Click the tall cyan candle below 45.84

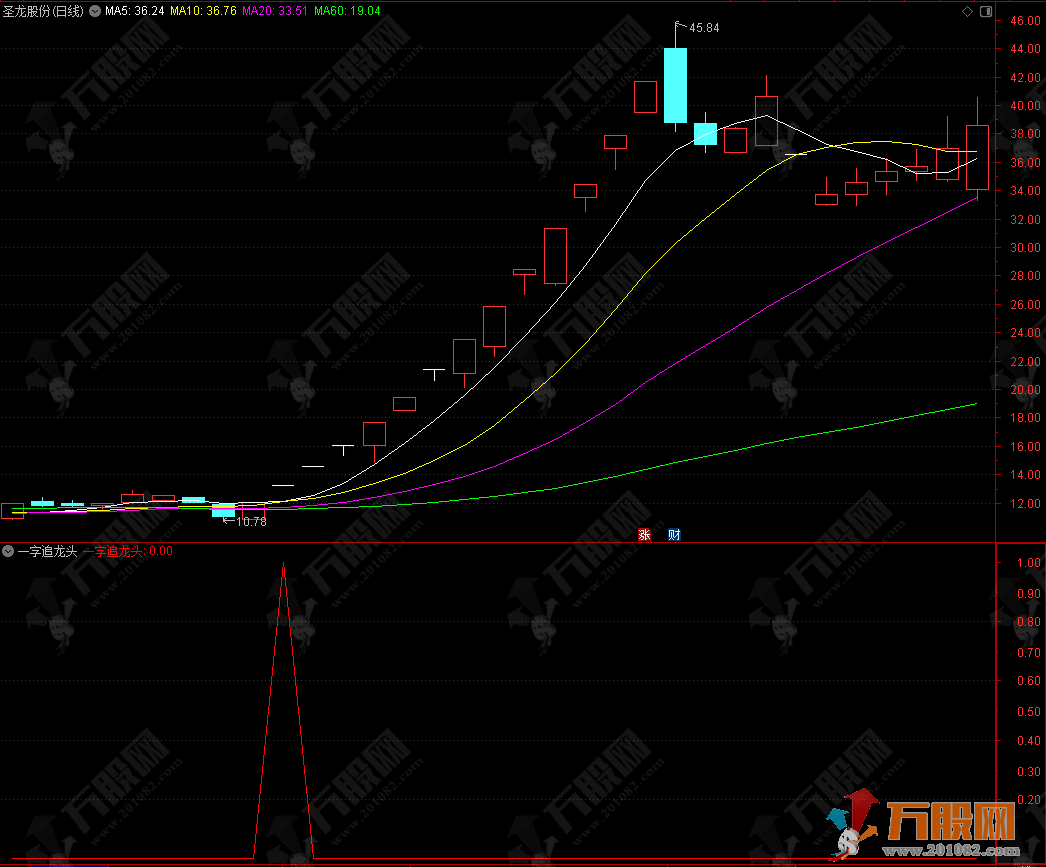pos(675,85)
